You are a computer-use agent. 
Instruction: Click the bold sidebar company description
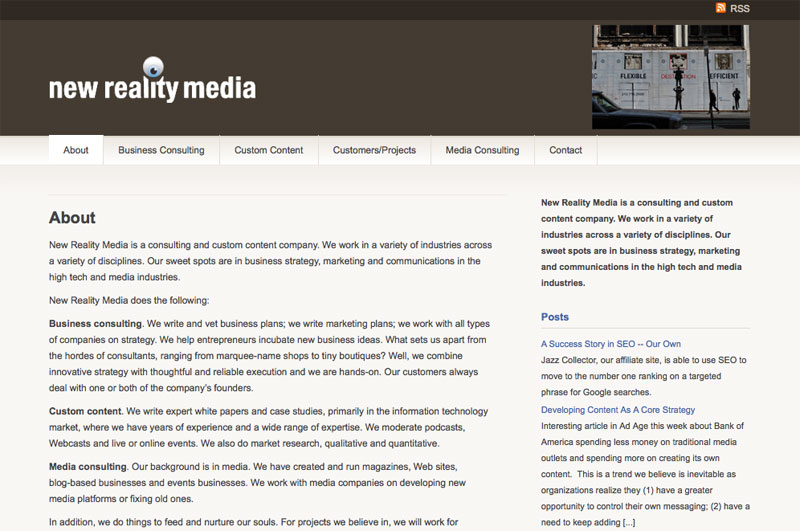[641, 243]
